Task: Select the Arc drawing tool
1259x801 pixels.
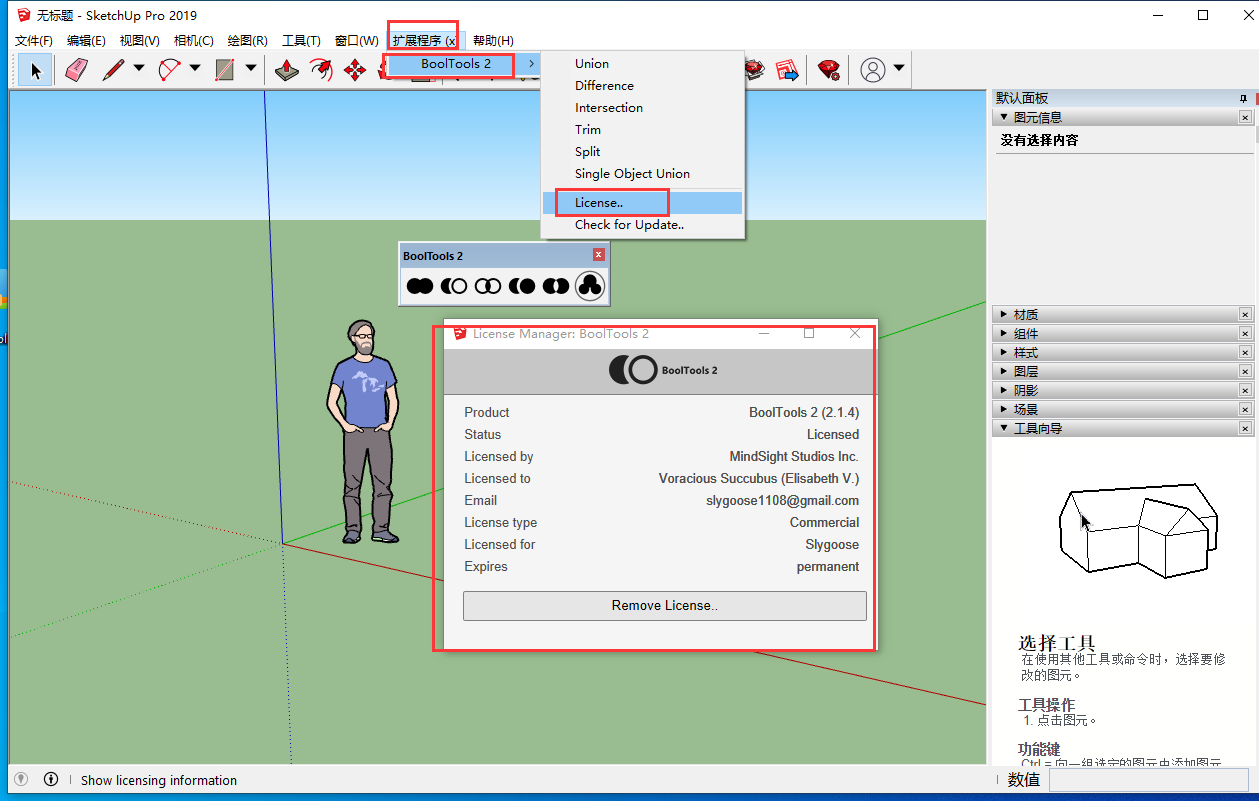Action: pyautogui.click(x=169, y=70)
